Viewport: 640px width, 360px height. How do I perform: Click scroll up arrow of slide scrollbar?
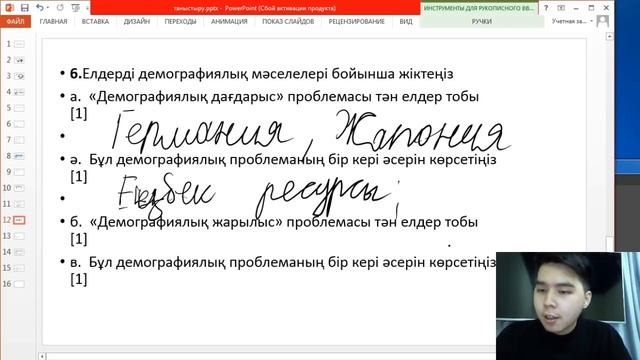609,37
